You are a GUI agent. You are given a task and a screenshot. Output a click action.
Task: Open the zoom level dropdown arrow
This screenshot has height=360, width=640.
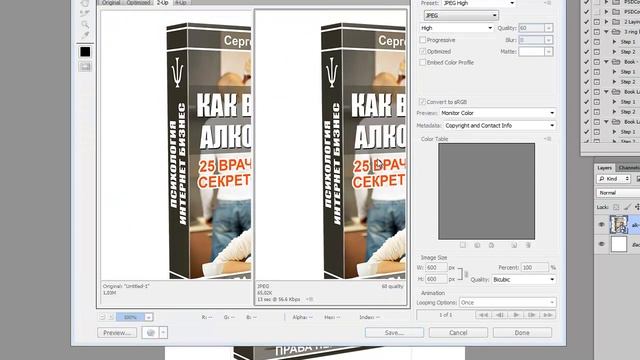149,317
